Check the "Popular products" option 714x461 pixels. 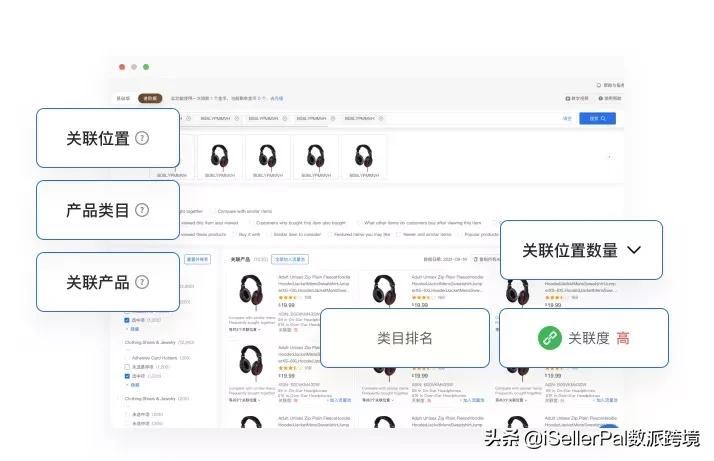[460, 235]
